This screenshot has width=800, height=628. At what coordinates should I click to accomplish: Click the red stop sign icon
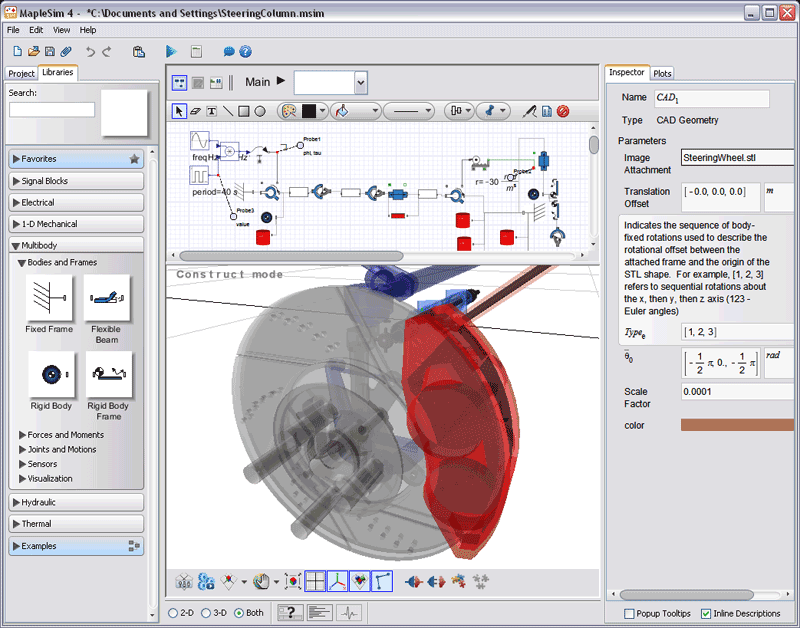point(563,111)
